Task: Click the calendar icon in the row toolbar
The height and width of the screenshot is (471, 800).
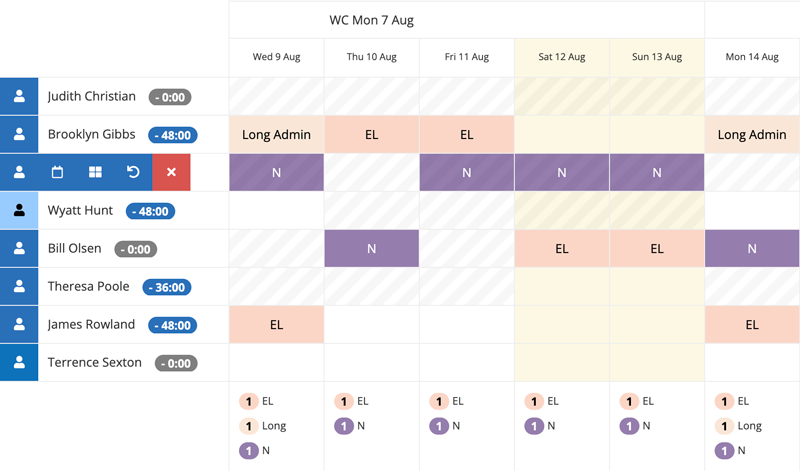Action: 57,172
